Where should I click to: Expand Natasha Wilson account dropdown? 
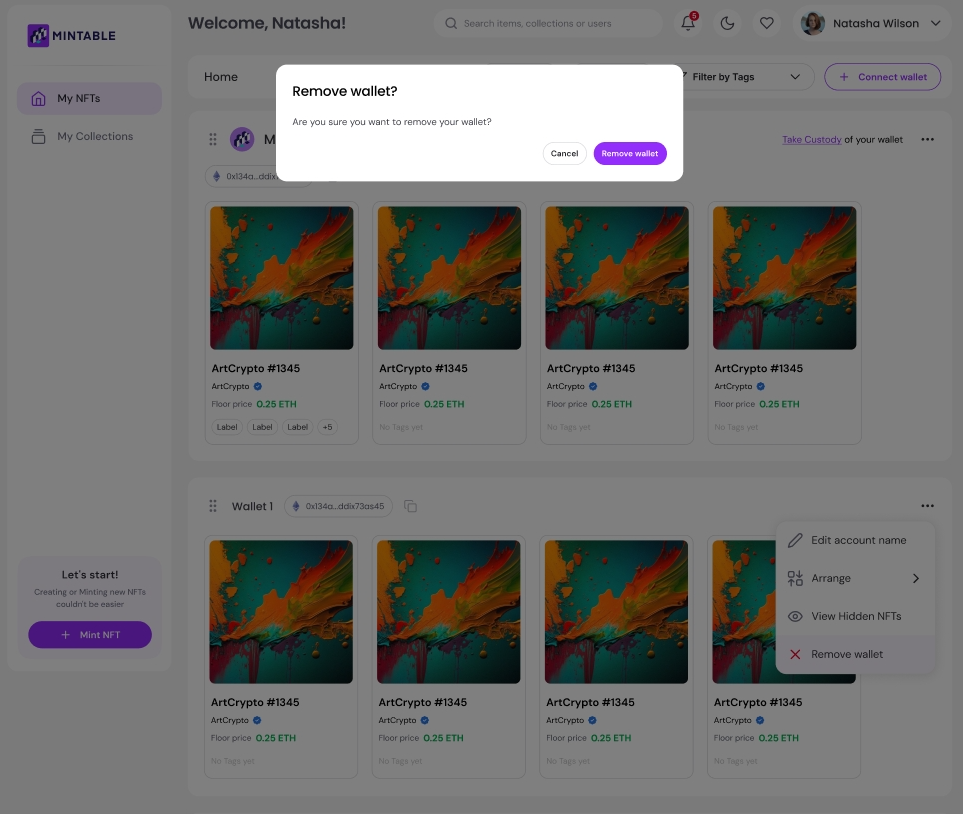click(x=936, y=23)
